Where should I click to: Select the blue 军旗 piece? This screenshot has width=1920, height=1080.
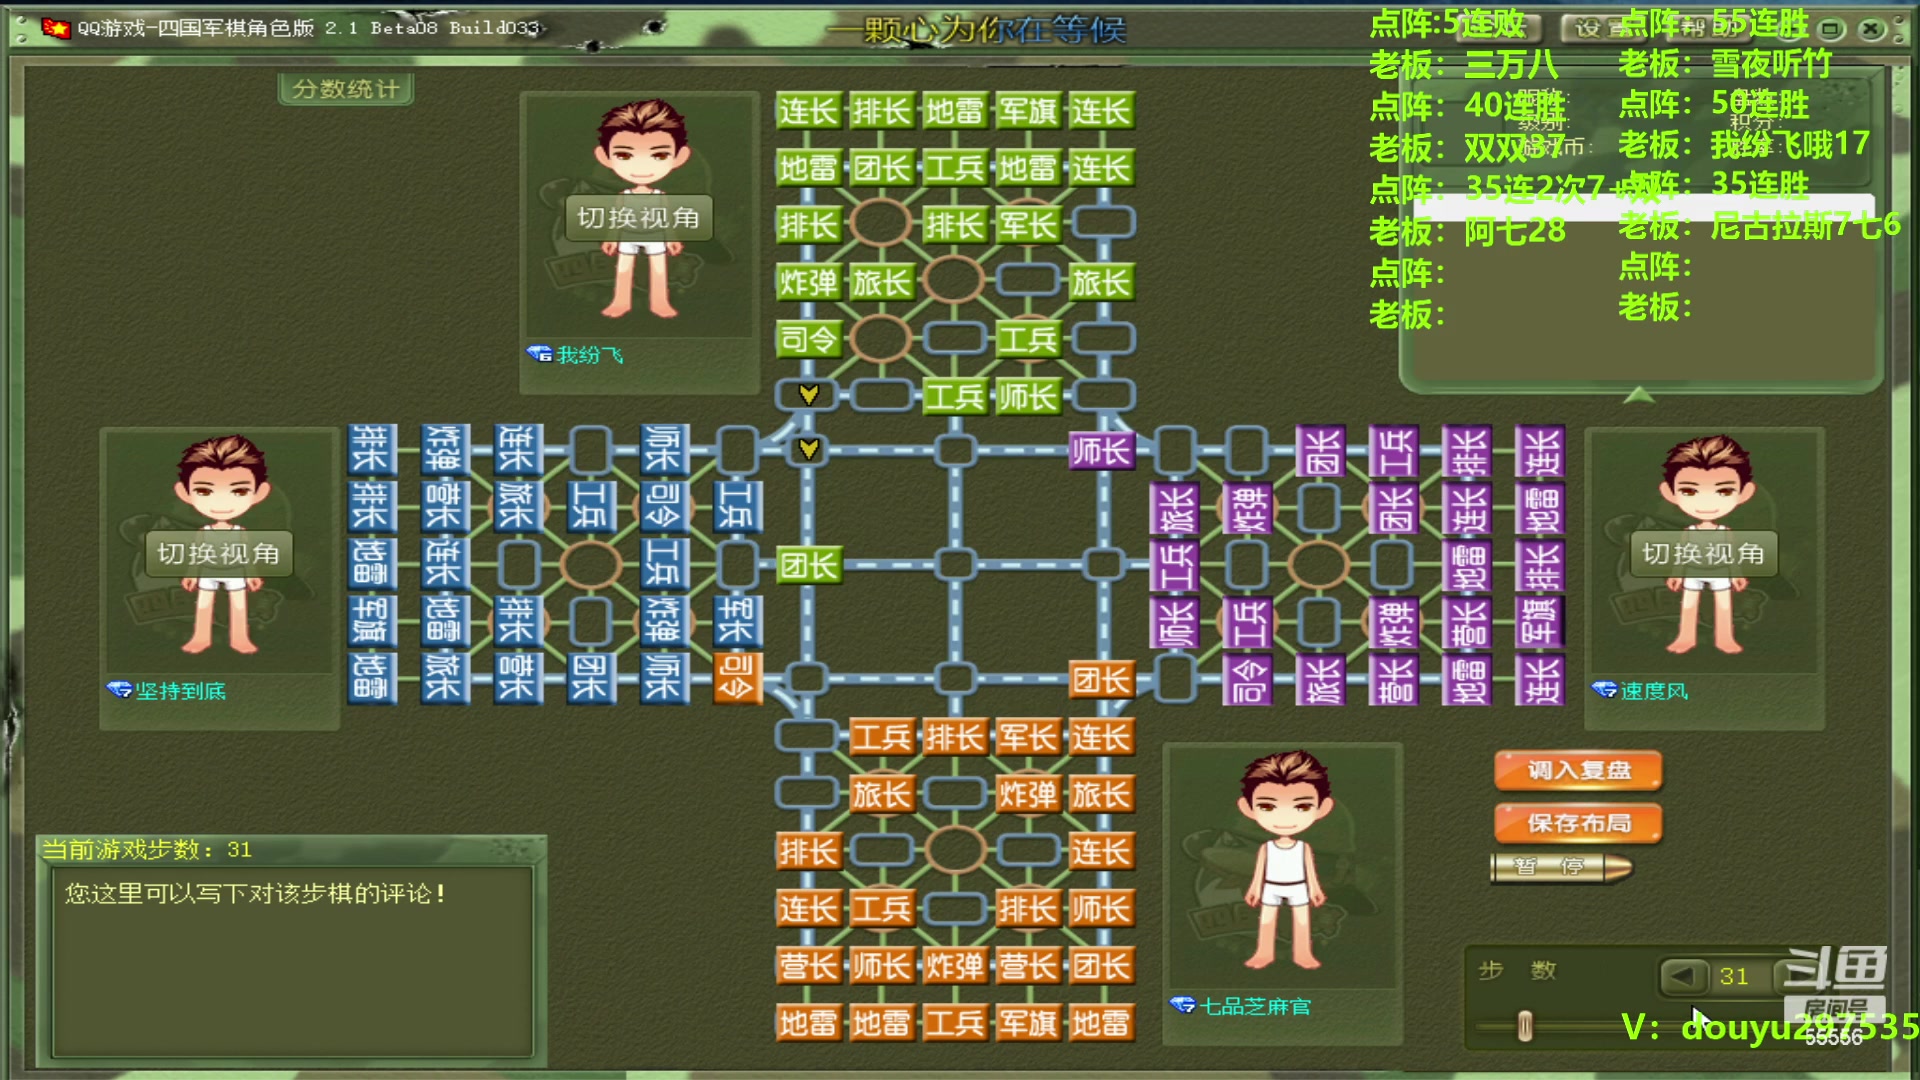[370, 620]
